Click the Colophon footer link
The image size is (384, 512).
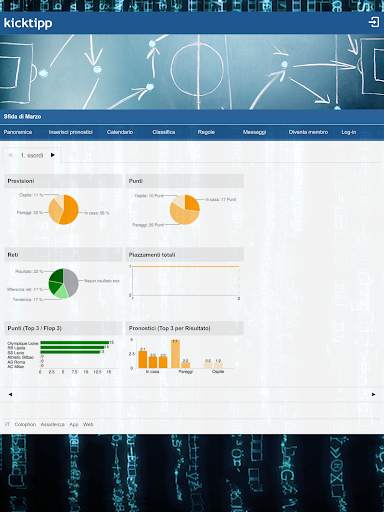[25, 424]
